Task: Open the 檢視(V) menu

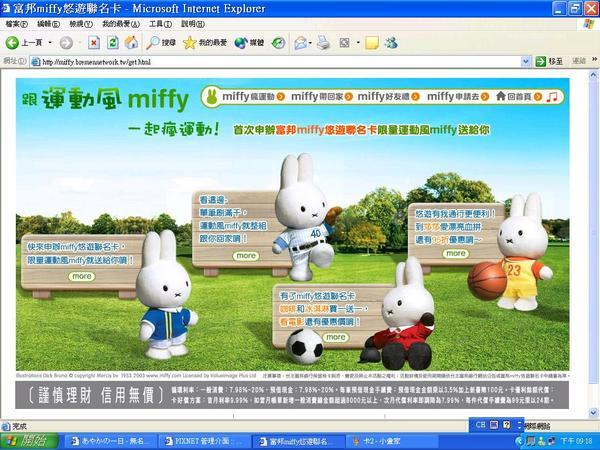Action: [81, 24]
